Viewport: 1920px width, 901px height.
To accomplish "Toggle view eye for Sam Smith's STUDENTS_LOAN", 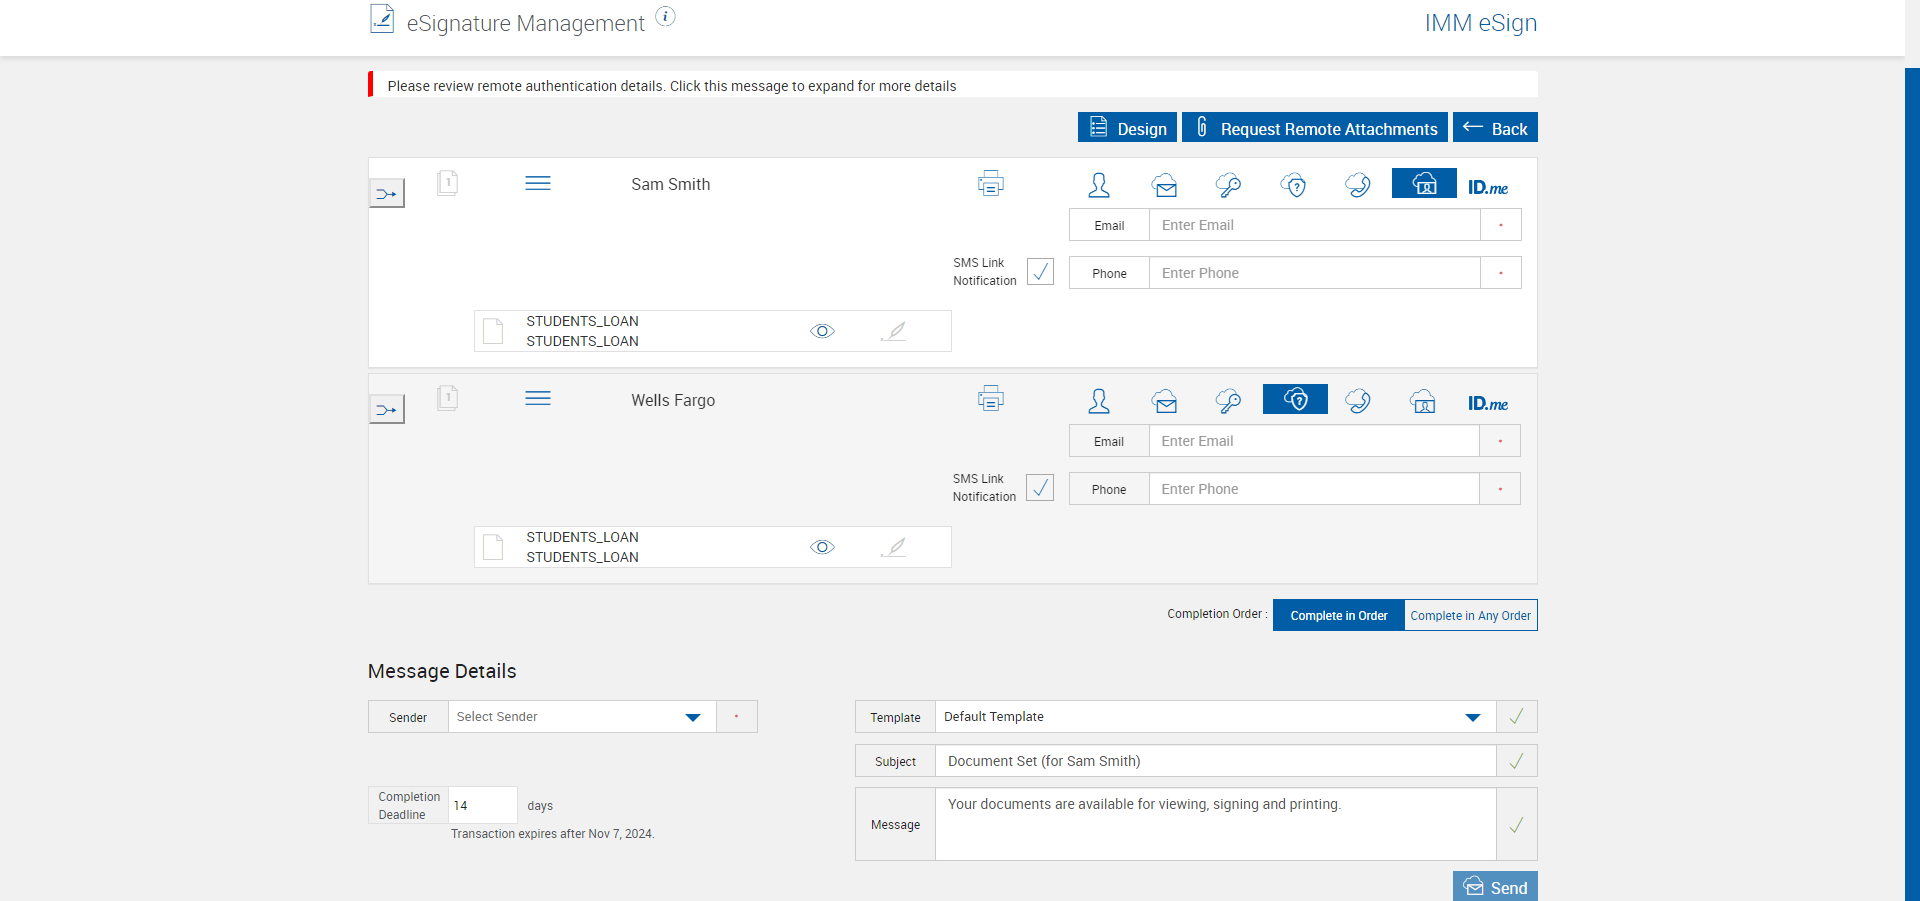I will pyautogui.click(x=822, y=332).
